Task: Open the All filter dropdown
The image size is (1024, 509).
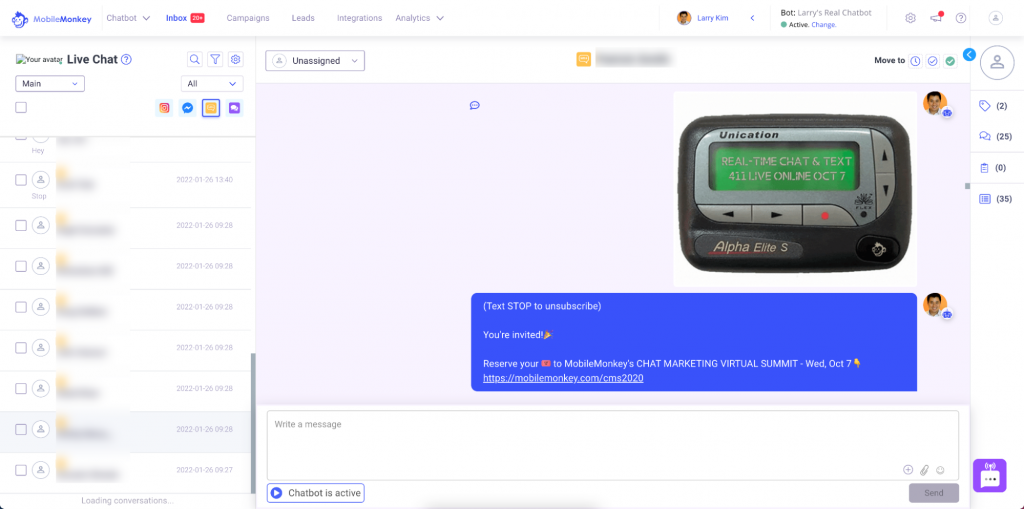Action: click(212, 84)
